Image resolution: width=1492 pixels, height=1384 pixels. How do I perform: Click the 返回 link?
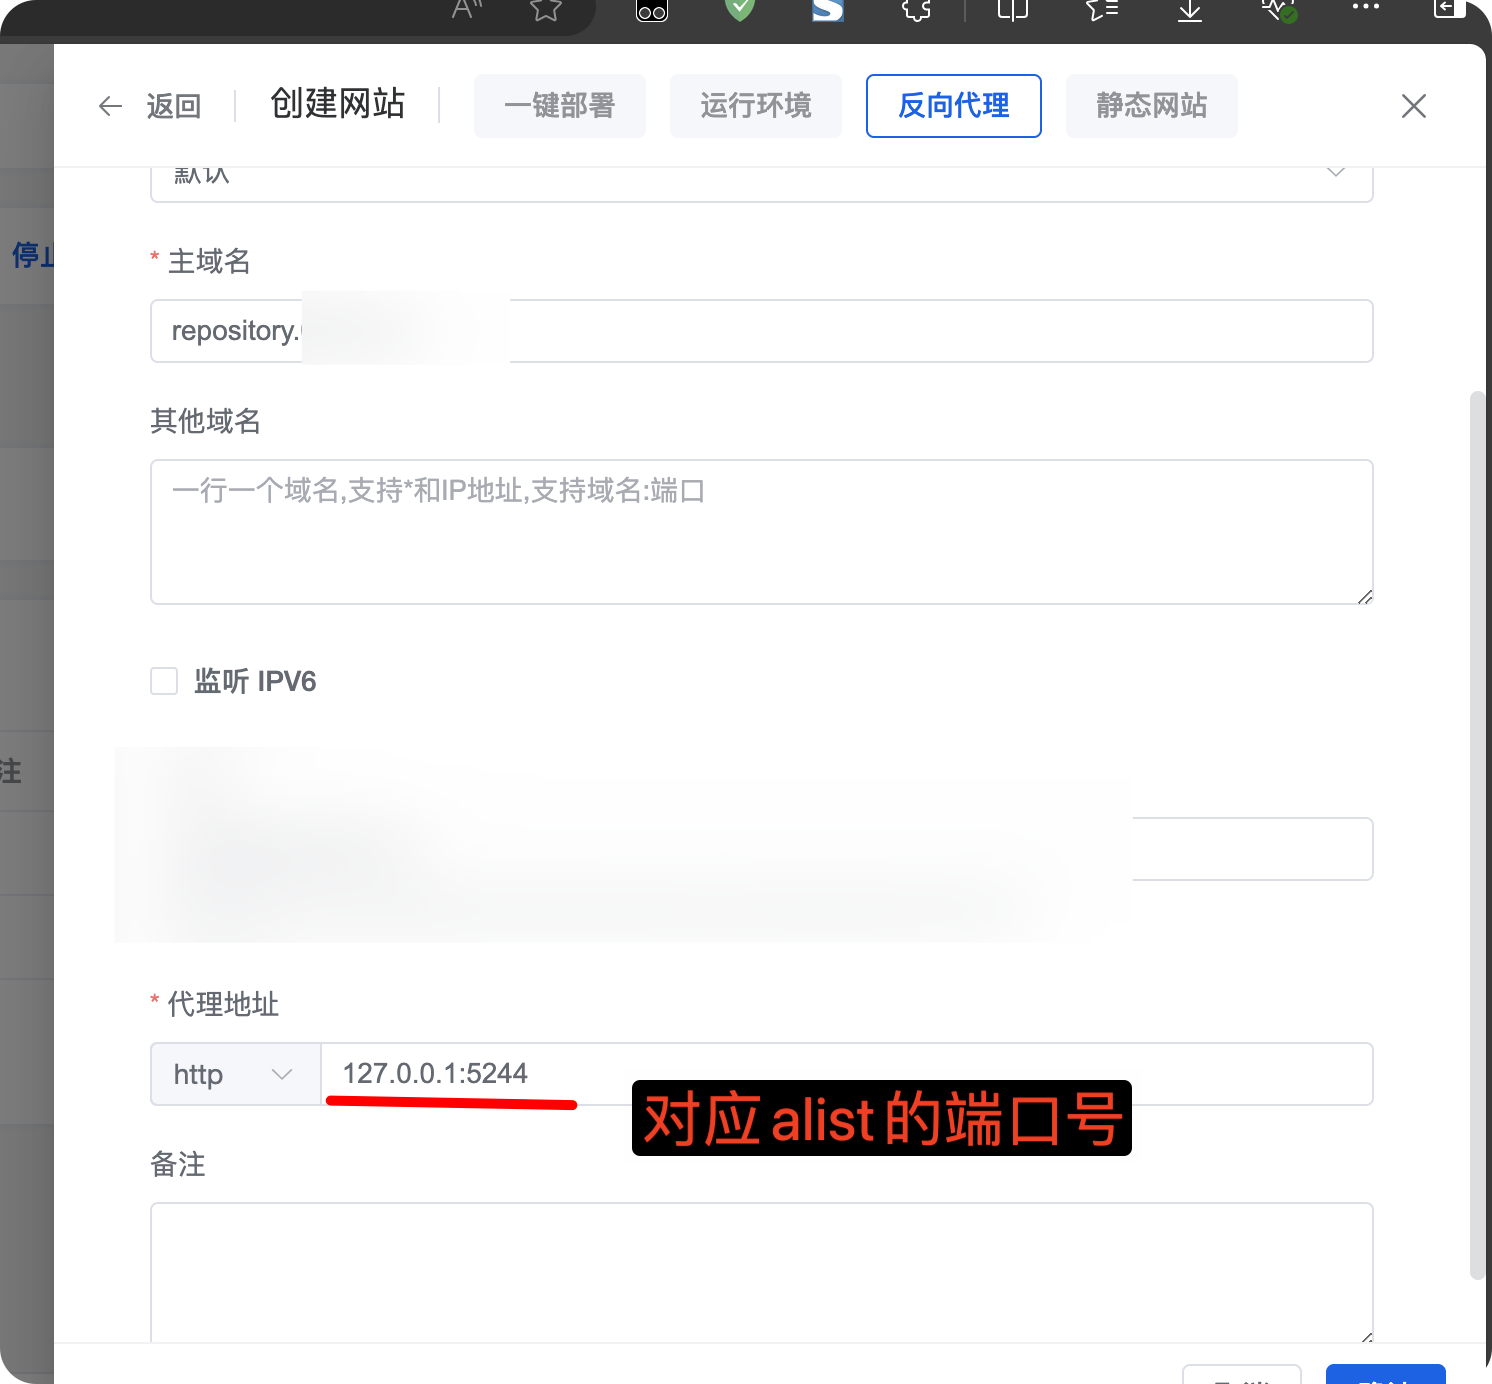point(174,106)
